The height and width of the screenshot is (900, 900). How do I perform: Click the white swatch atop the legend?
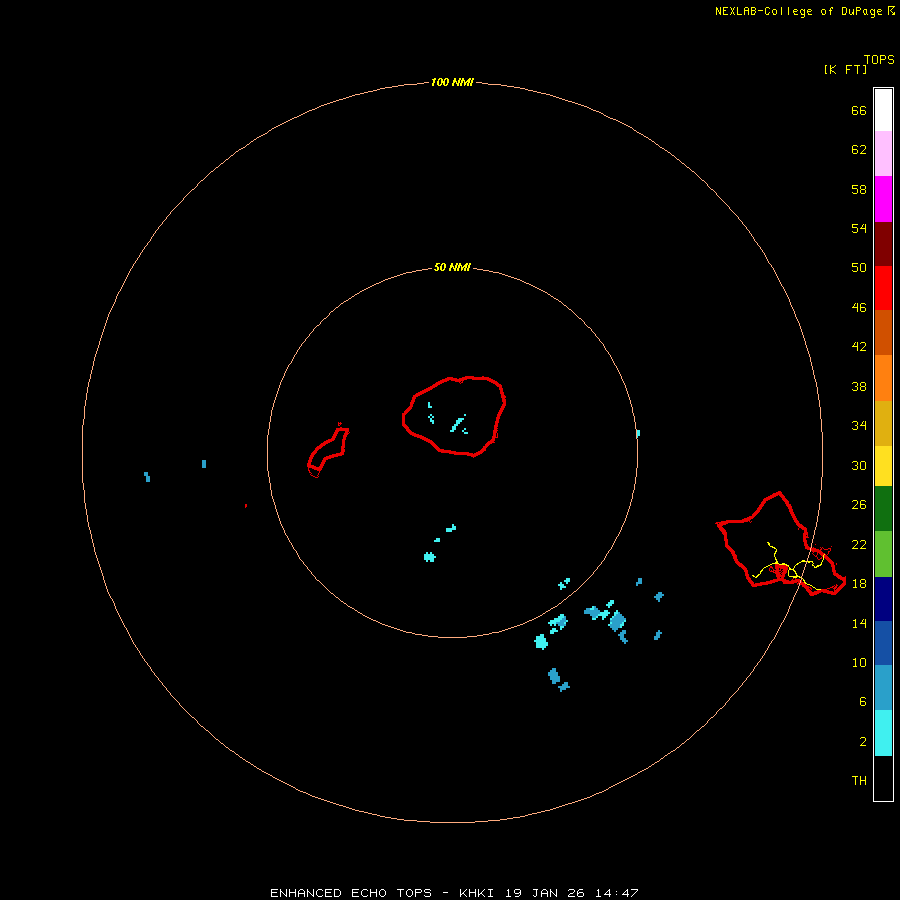(x=883, y=110)
